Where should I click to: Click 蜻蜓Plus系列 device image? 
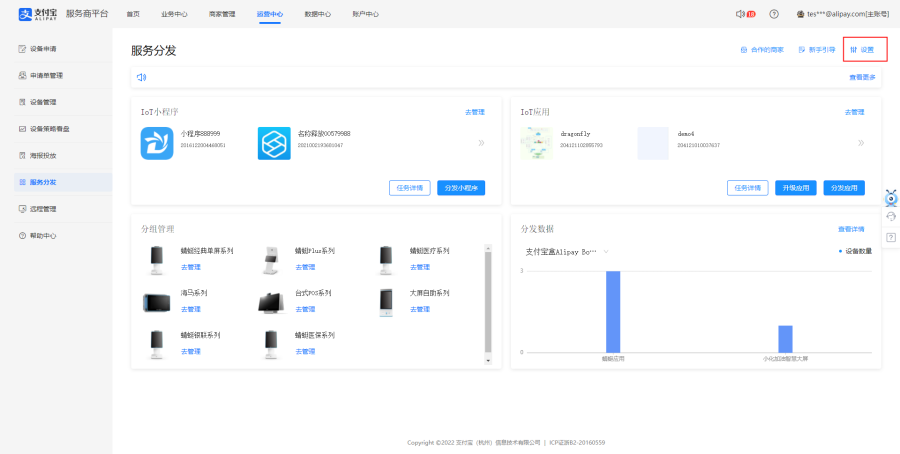pos(270,260)
